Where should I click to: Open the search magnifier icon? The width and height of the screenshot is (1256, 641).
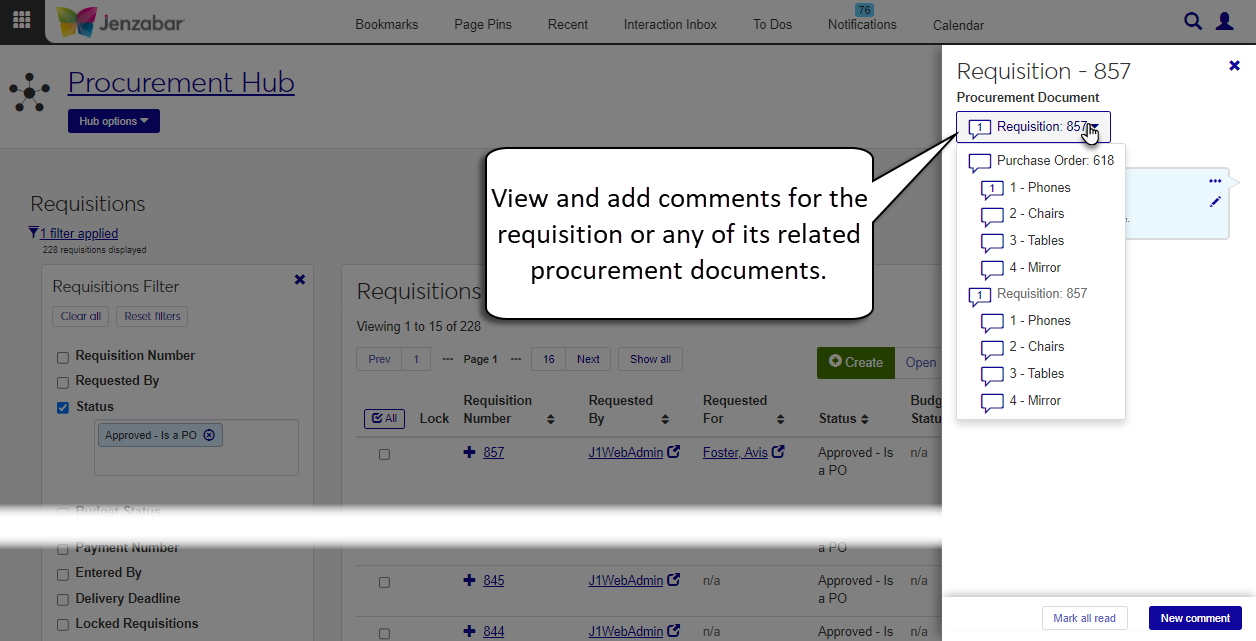[1193, 21]
